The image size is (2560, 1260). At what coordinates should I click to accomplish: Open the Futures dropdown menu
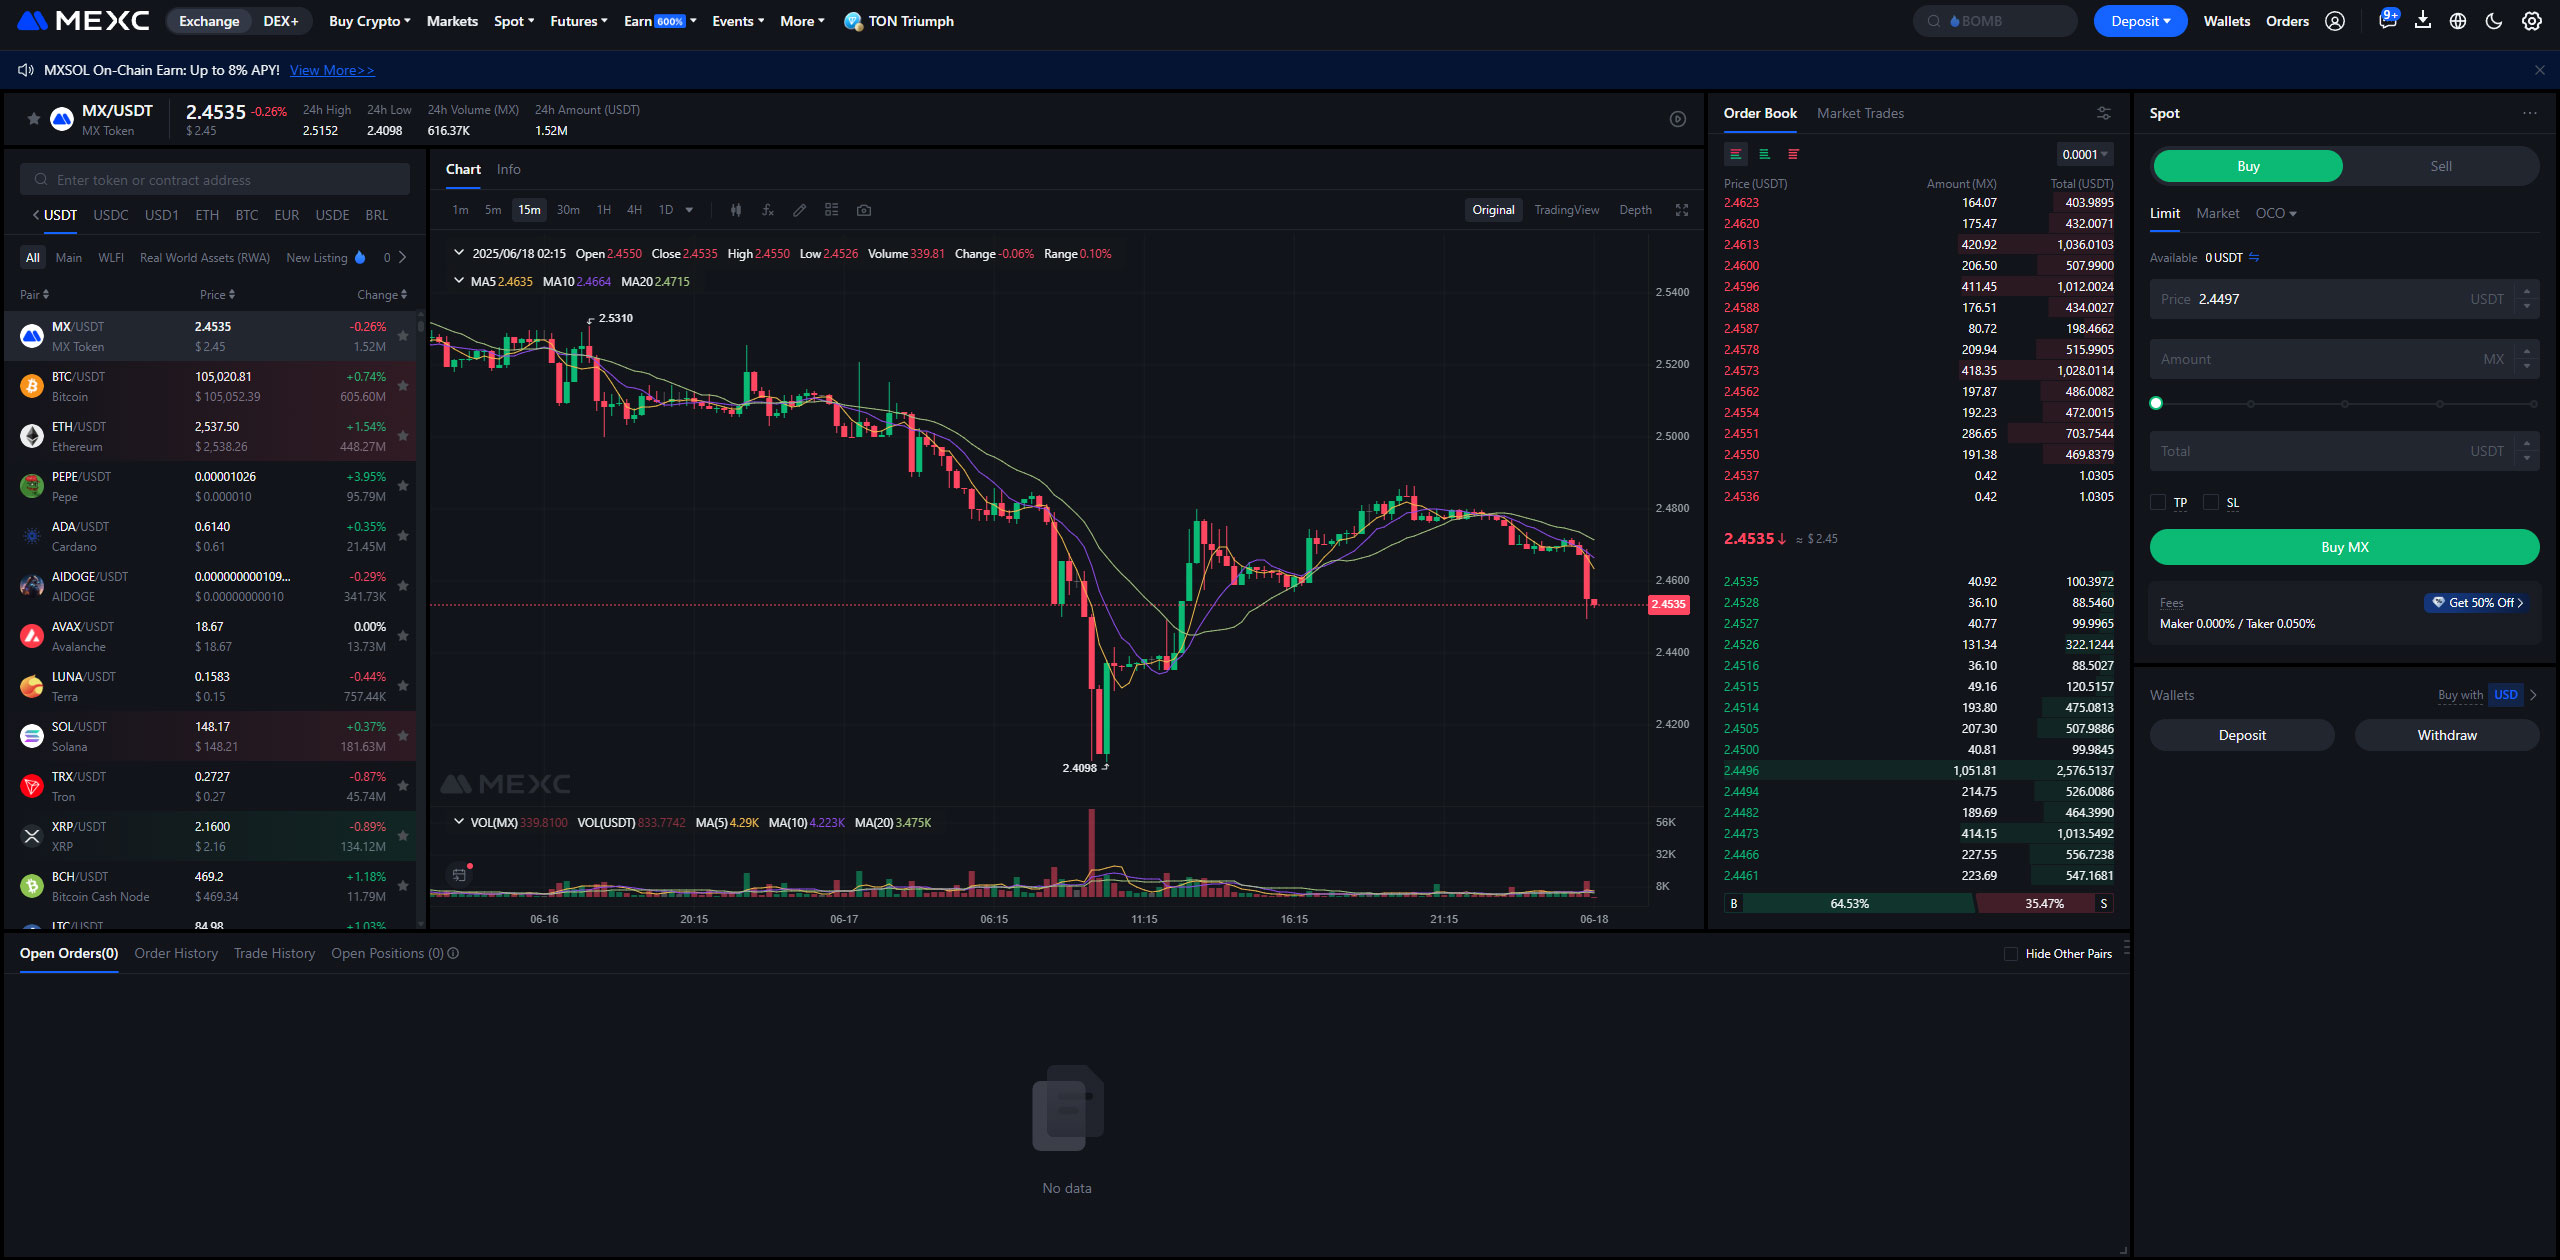pos(579,21)
